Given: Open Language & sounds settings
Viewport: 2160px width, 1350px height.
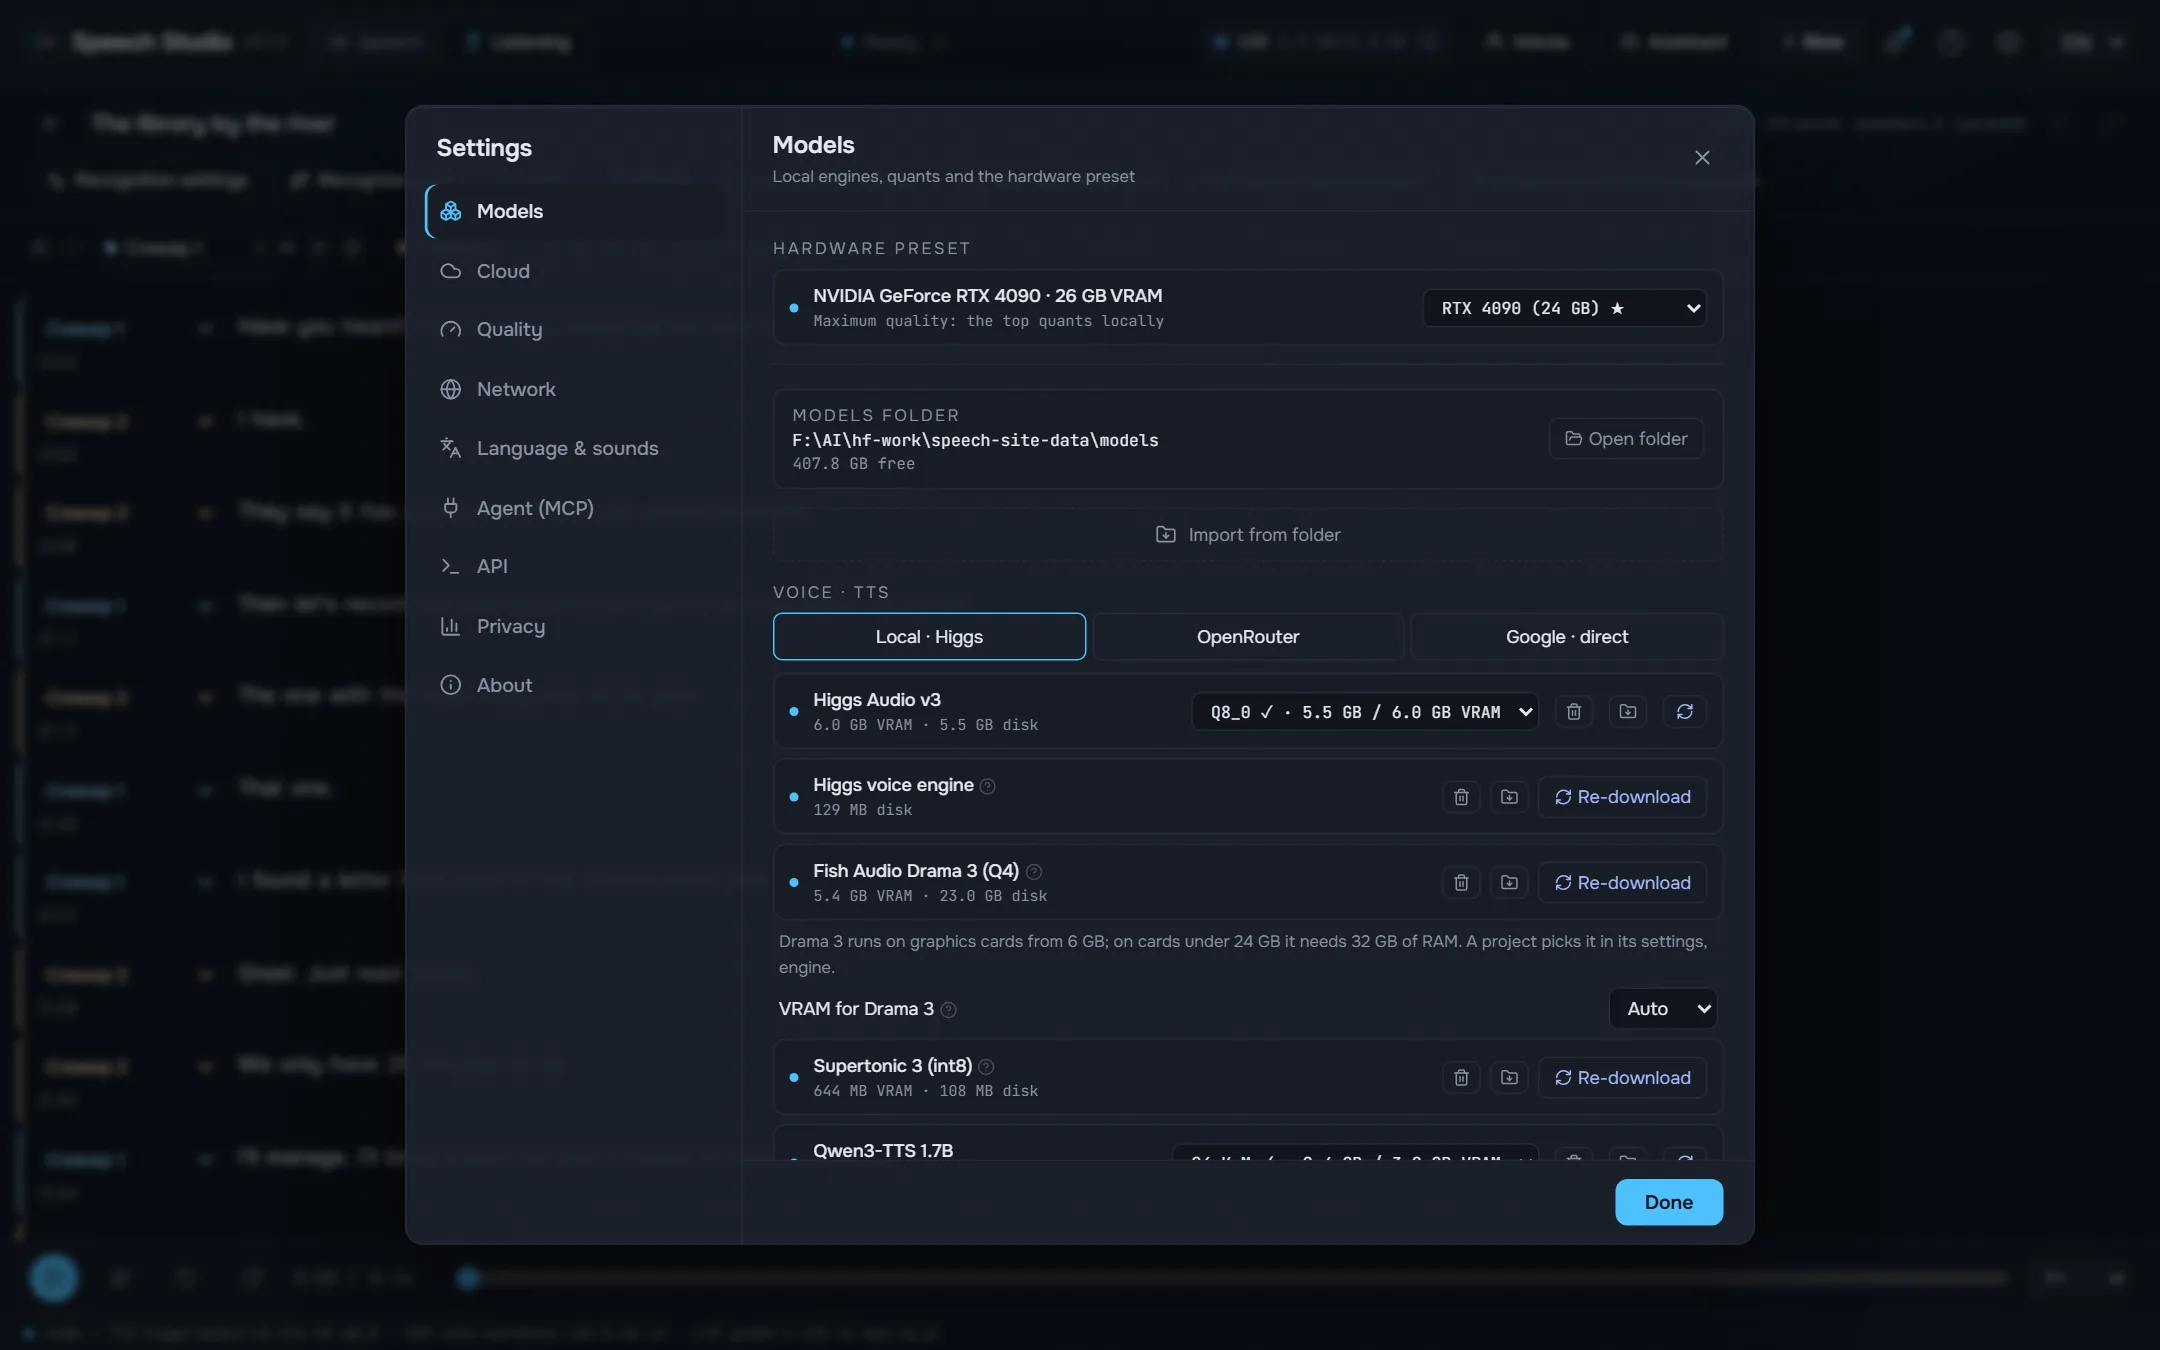Looking at the screenshot, I should coord(575,448).
